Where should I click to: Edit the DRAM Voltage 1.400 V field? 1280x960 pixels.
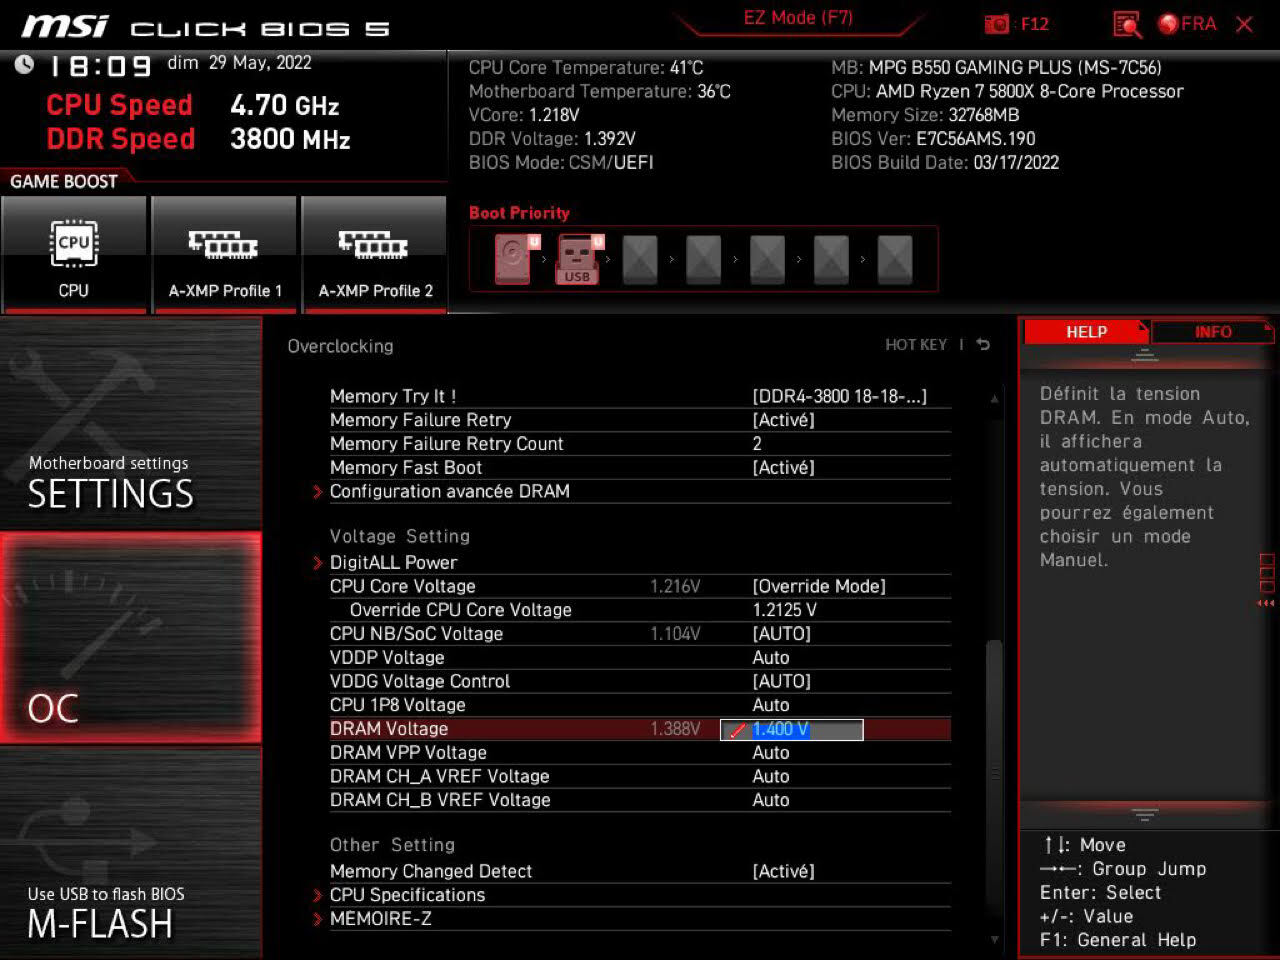click(792, 729)
